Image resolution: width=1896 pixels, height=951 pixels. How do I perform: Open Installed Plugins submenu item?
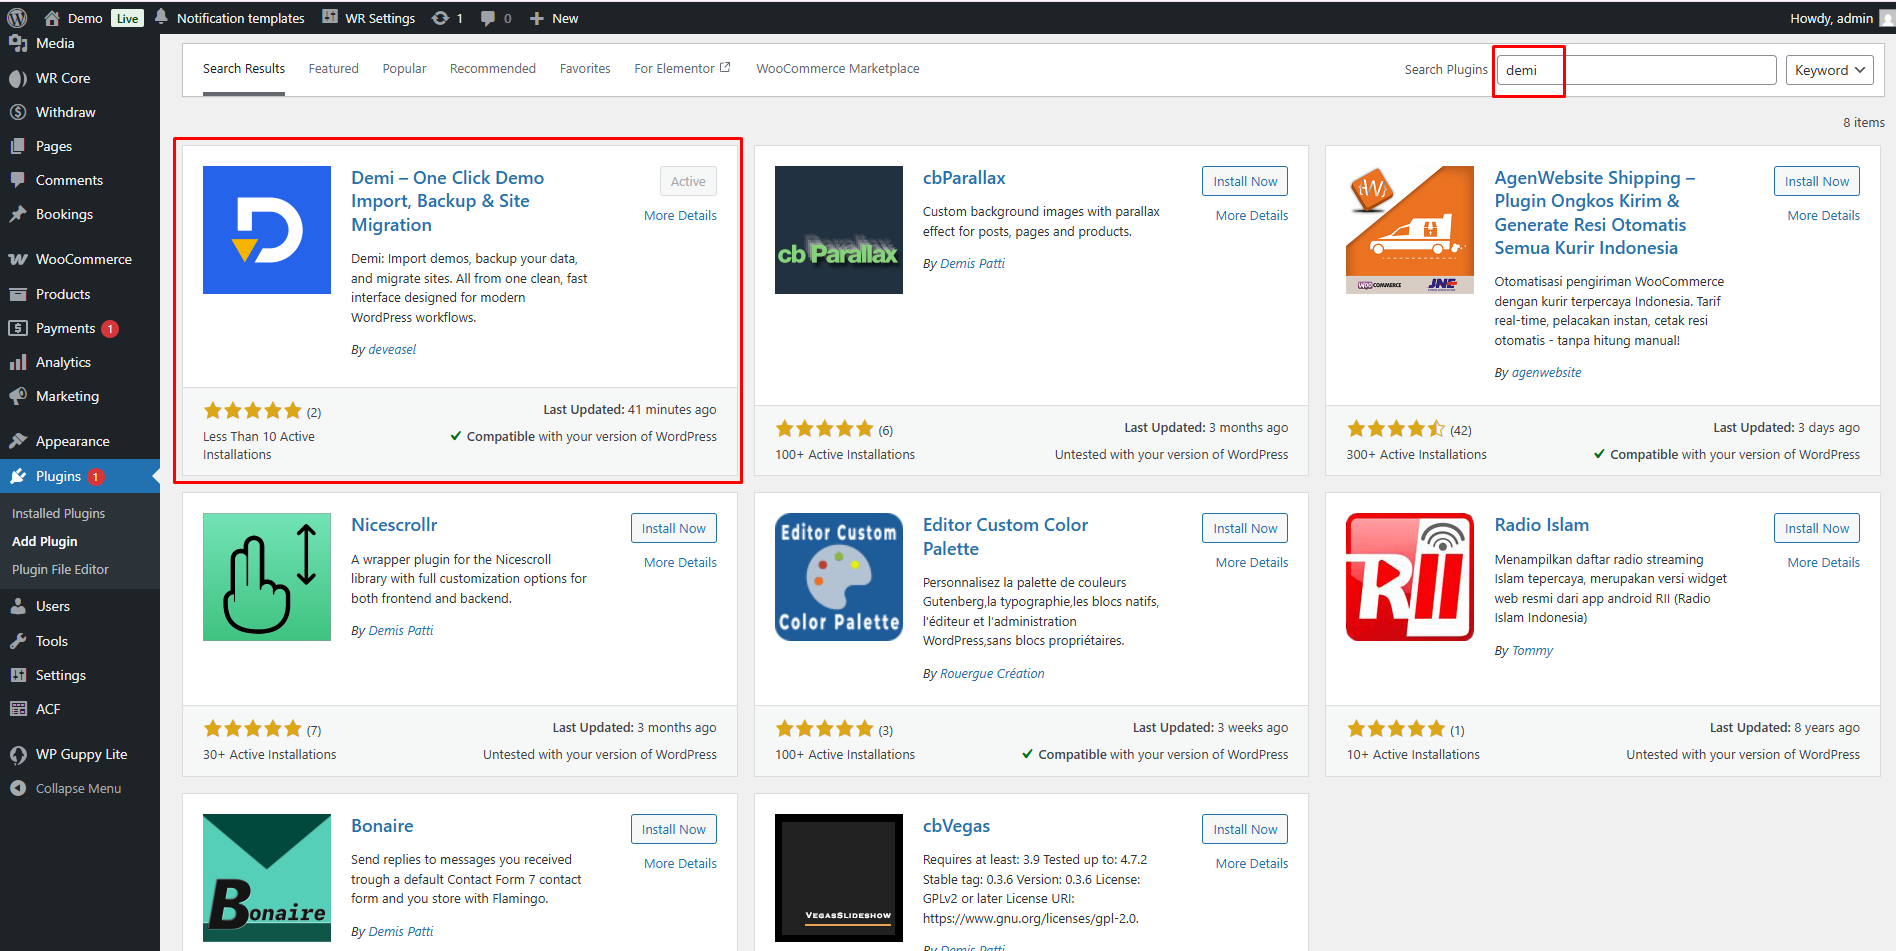tap(58, 513)
